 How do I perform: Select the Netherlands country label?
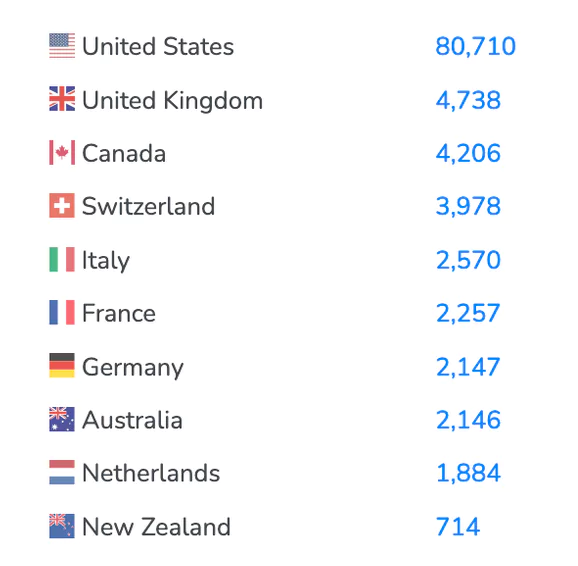151,473
